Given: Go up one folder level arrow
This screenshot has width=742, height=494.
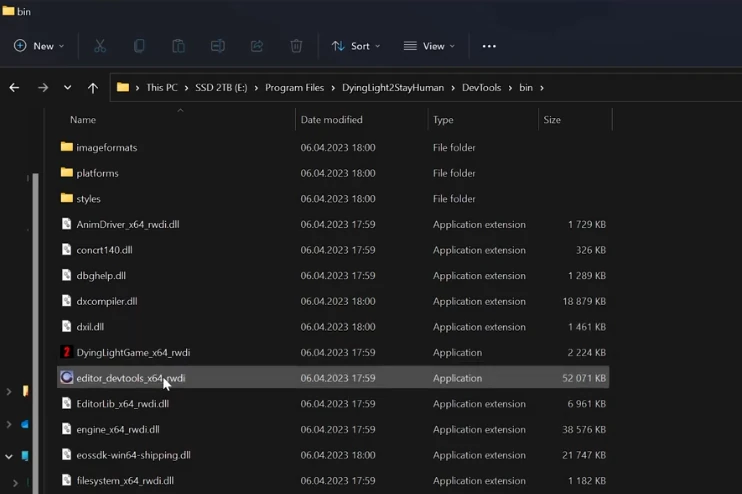Looking at the screenshot, I should click(93, 88).
